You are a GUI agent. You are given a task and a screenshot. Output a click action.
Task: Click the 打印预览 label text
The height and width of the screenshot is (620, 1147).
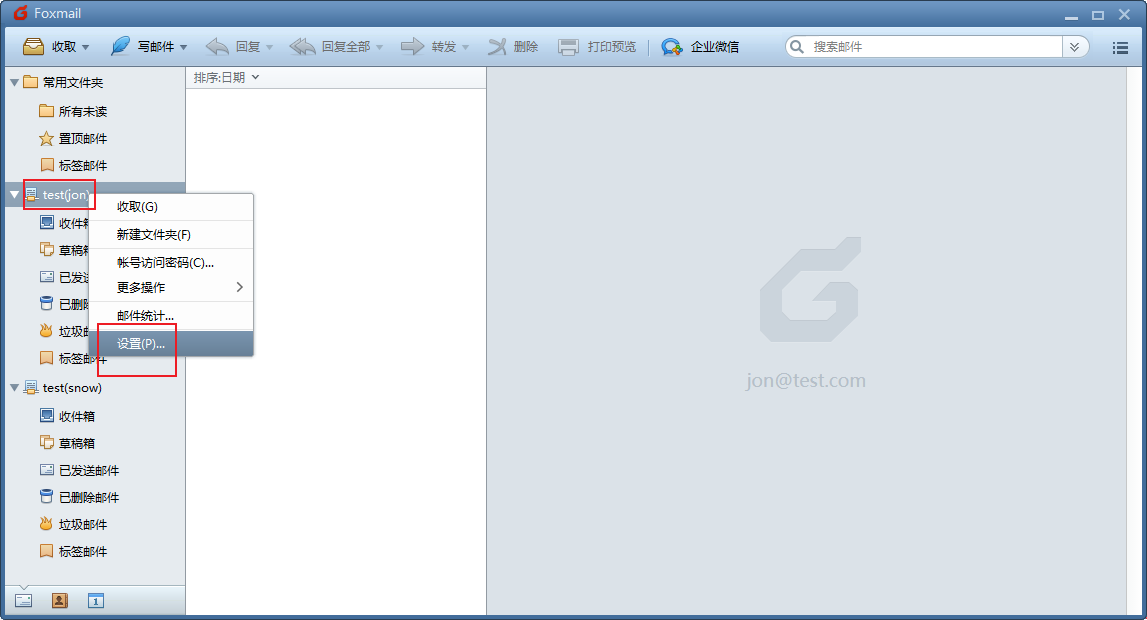(x=612, y=47)
